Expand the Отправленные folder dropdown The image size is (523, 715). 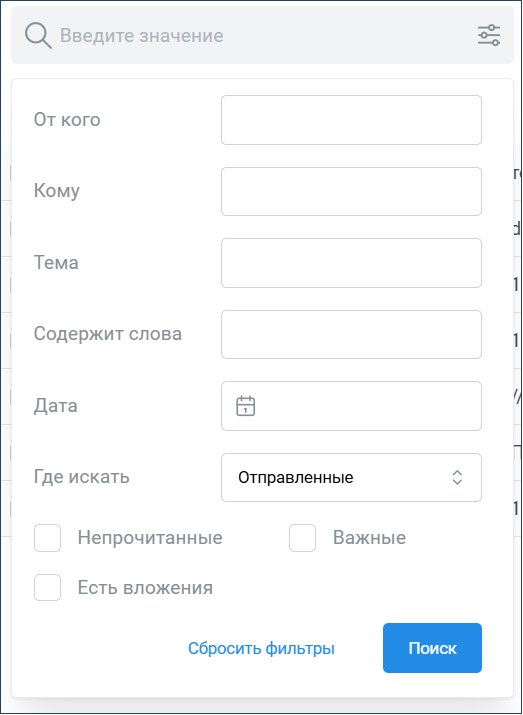[351, 477]
